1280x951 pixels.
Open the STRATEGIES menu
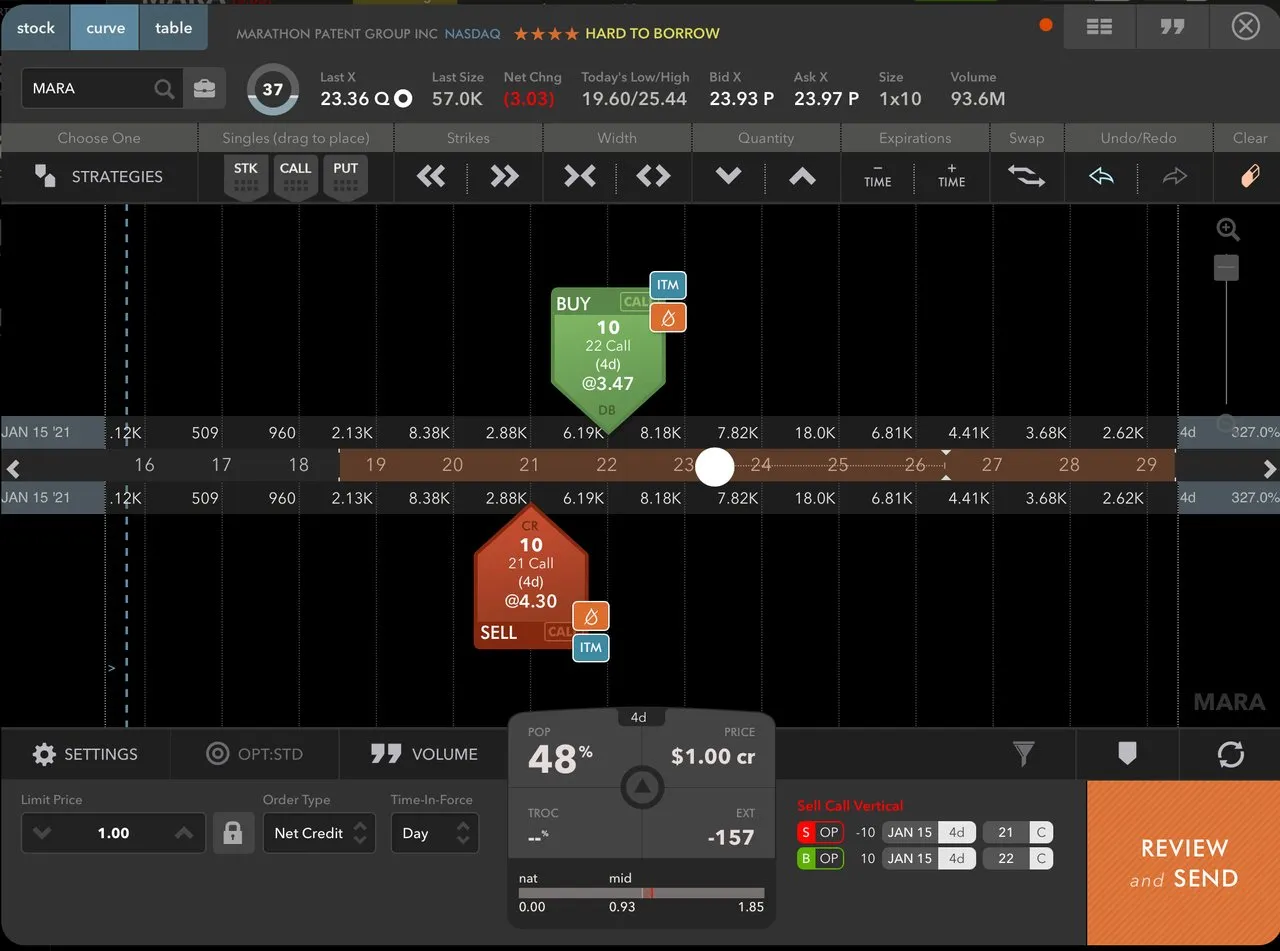pyautogui.click(x=98, y=176)
